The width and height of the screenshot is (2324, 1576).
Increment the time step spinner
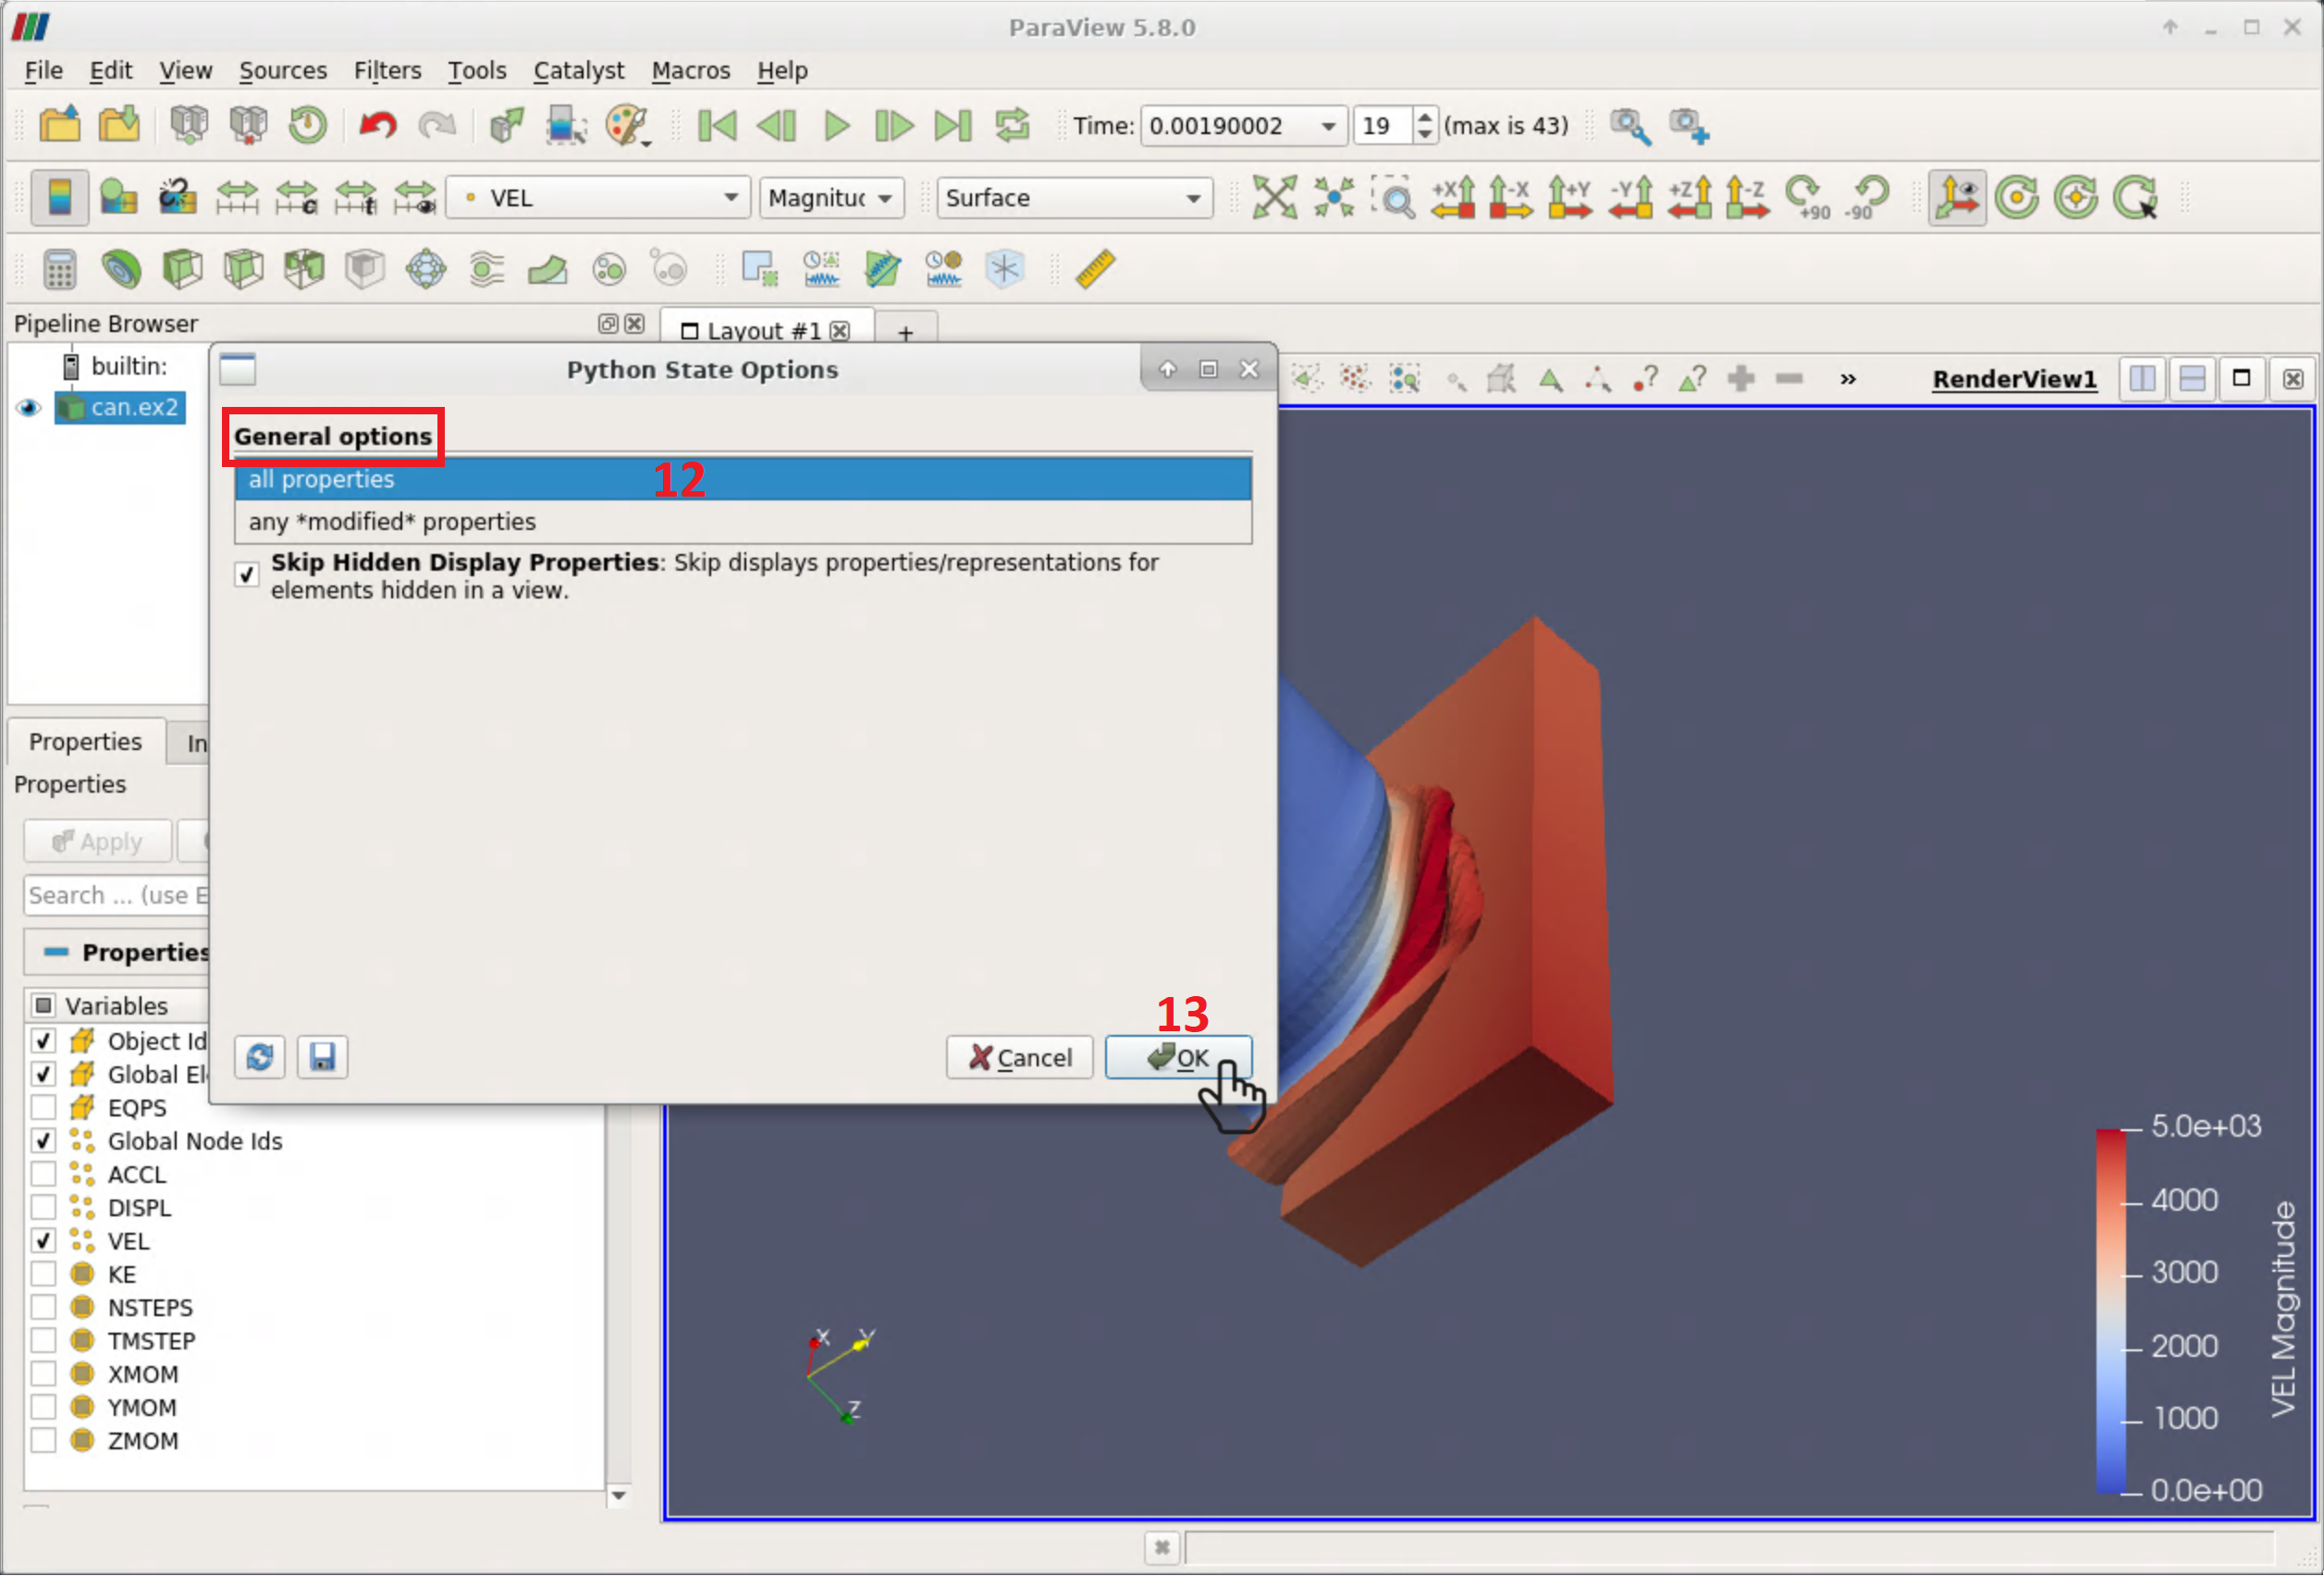(x=1424, y=117)
